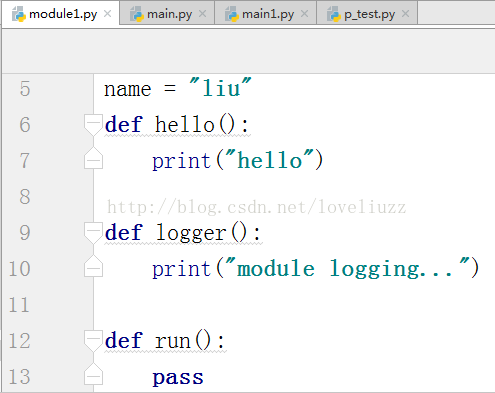Open the main1.py tab

pos(265,13)
